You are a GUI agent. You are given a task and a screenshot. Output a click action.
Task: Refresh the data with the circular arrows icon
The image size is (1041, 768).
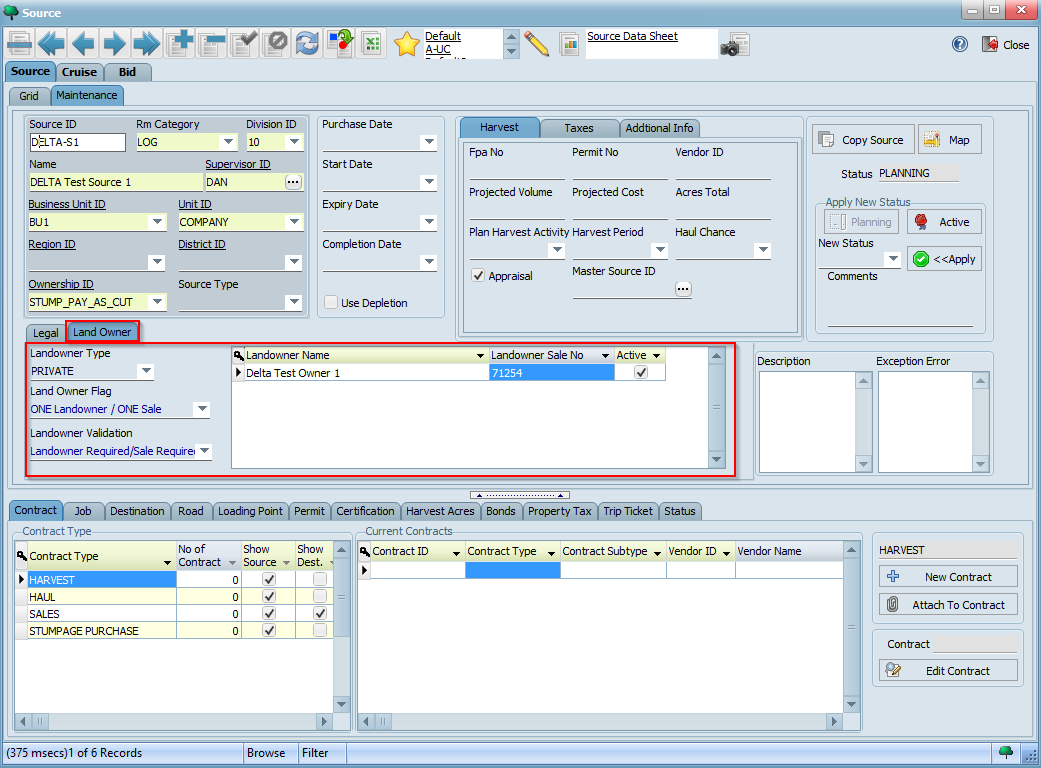click(x=307, y=44)
